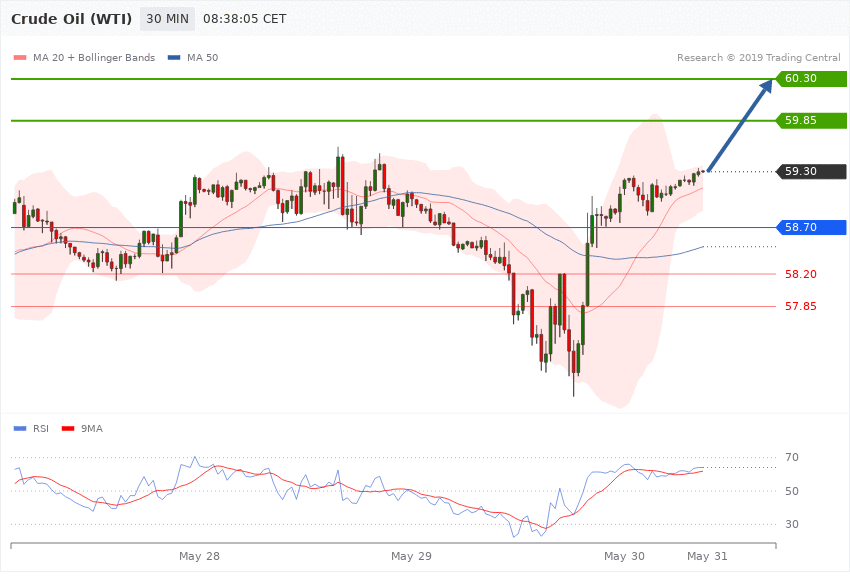850x576 pixels.
Task: Click the RSI 30 level label
Action: coord(791,524)
